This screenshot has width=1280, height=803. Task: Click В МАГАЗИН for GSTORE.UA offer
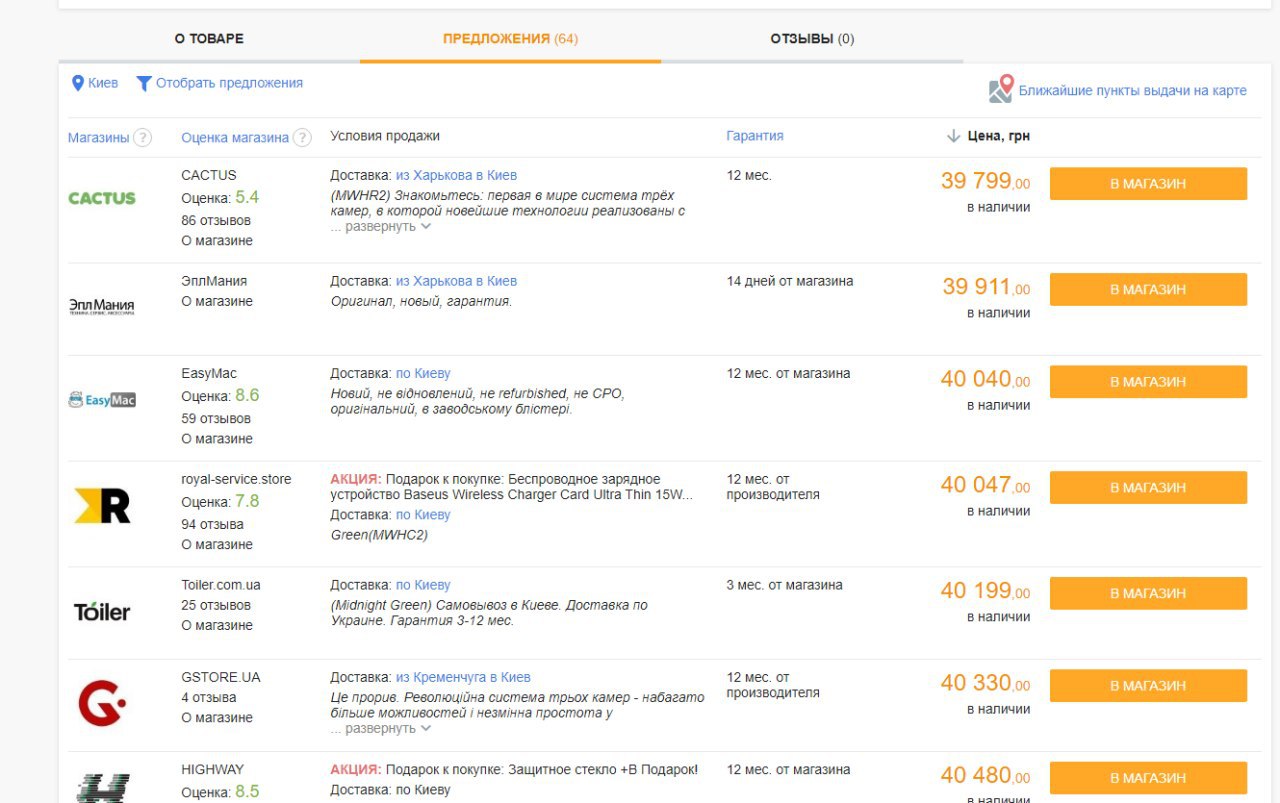tap(1148, 686)
